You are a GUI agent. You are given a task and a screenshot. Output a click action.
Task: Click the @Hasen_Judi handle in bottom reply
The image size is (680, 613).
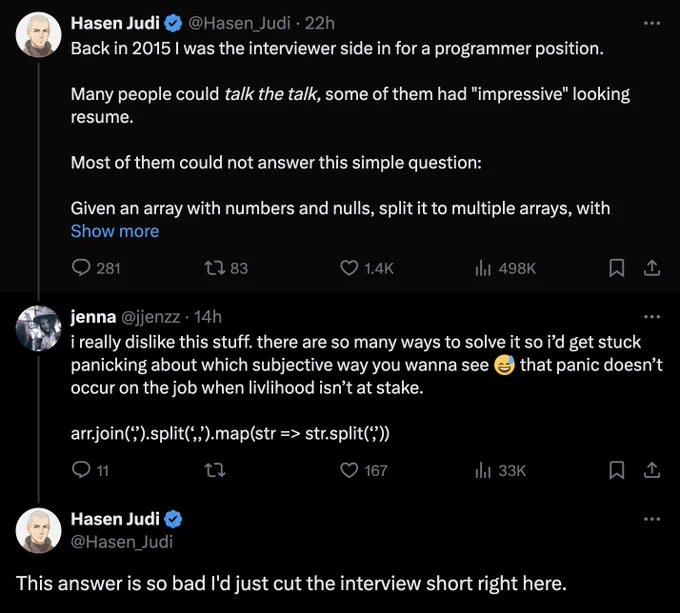click(x=122, y=541)
